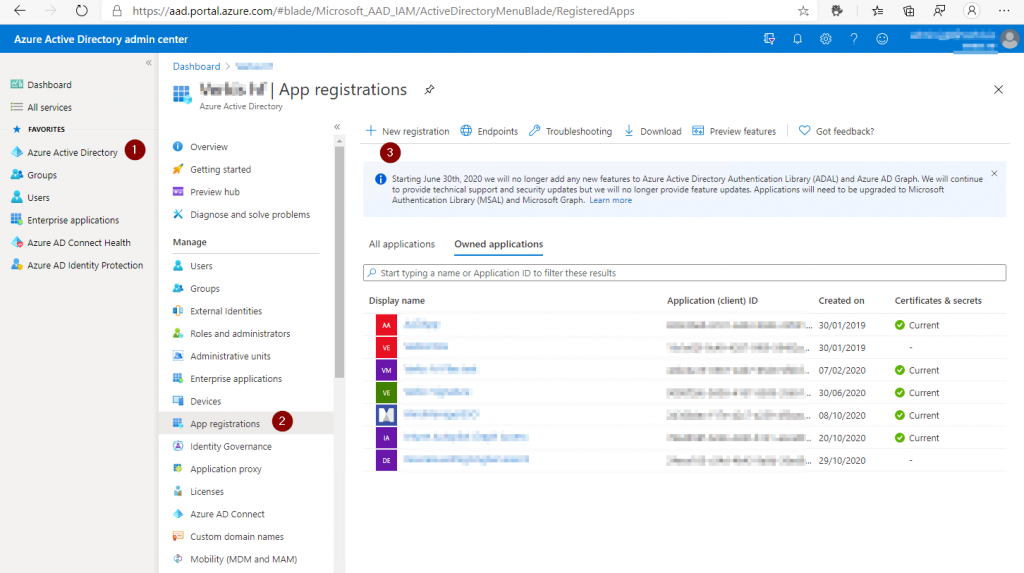Open Devices menu item
This screenshot has width=1024, height=573.
click(x=206, y=401)
